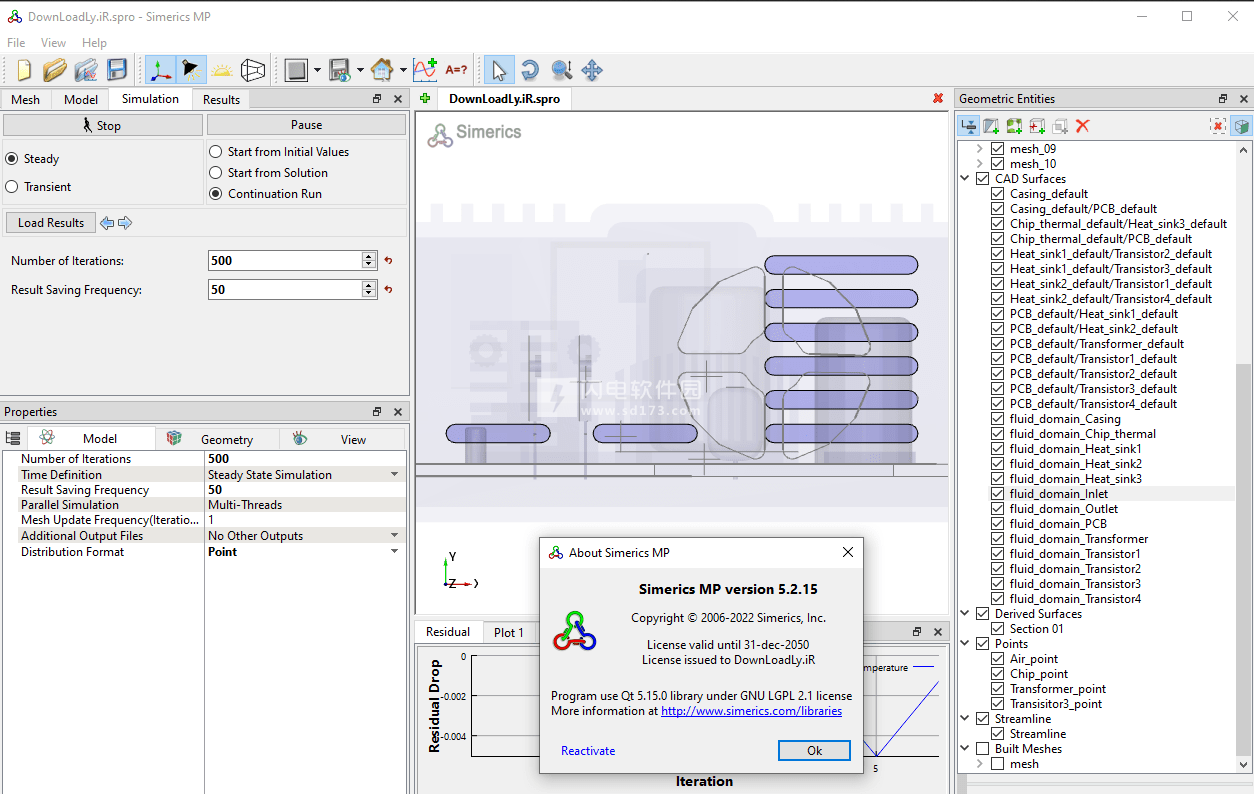The width and height of the screenshot is (1254, 794).
Task: Select the arrow pointer tool
Action: tap(499, 70)
